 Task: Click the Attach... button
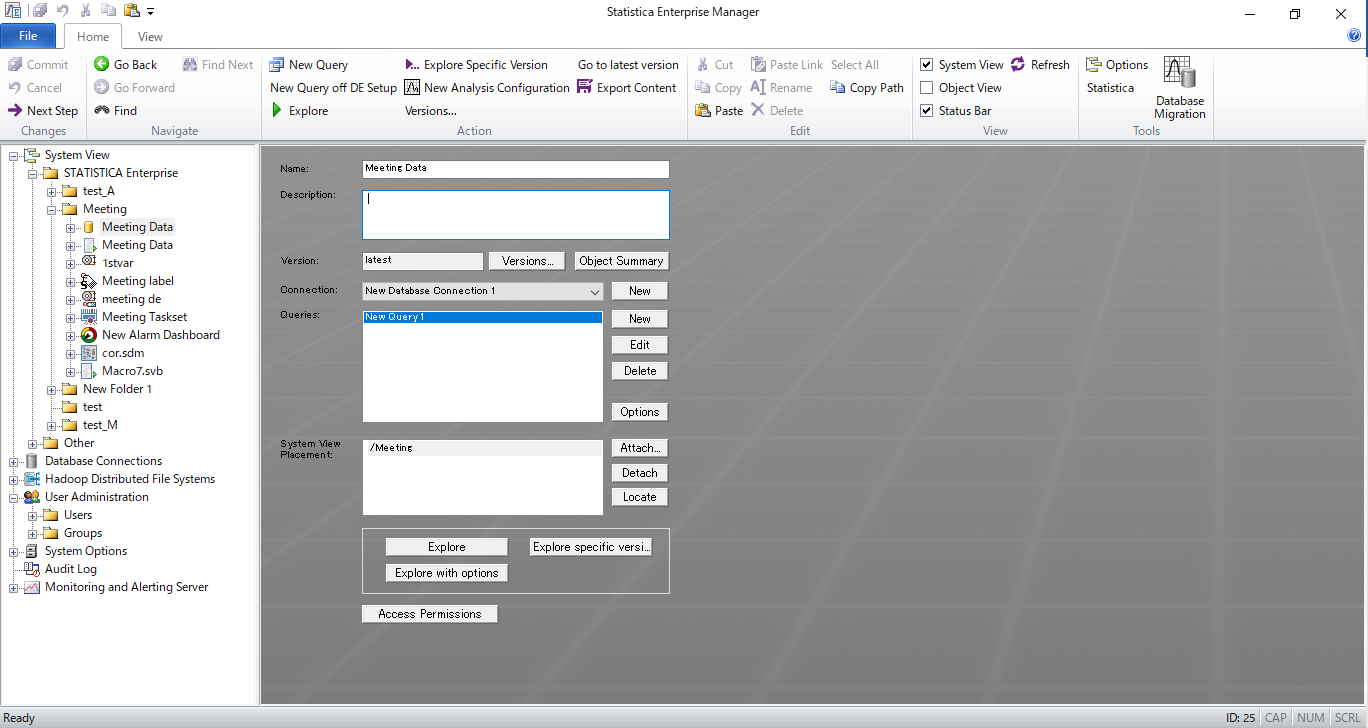(x=640, y=448)
